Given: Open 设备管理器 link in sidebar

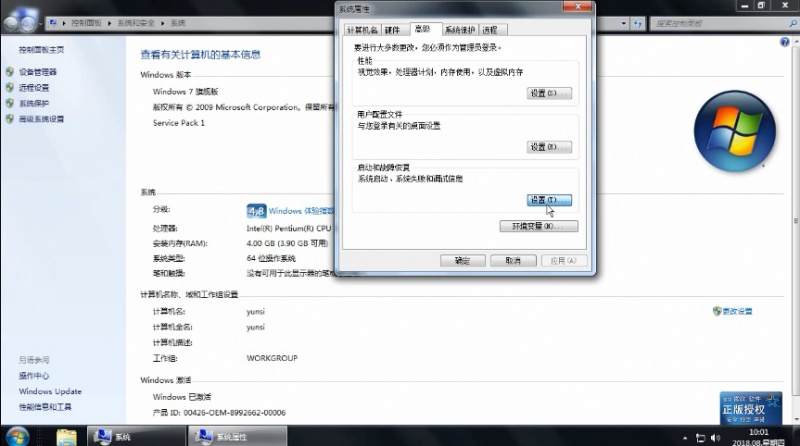Looking at the screenshot, I should coord(37,72).
